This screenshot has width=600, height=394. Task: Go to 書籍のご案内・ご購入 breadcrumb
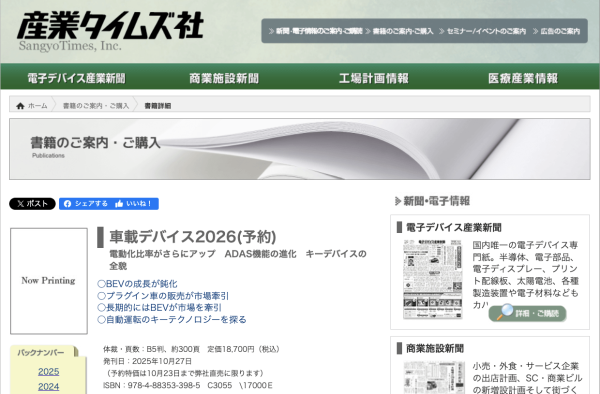[96, 106]
